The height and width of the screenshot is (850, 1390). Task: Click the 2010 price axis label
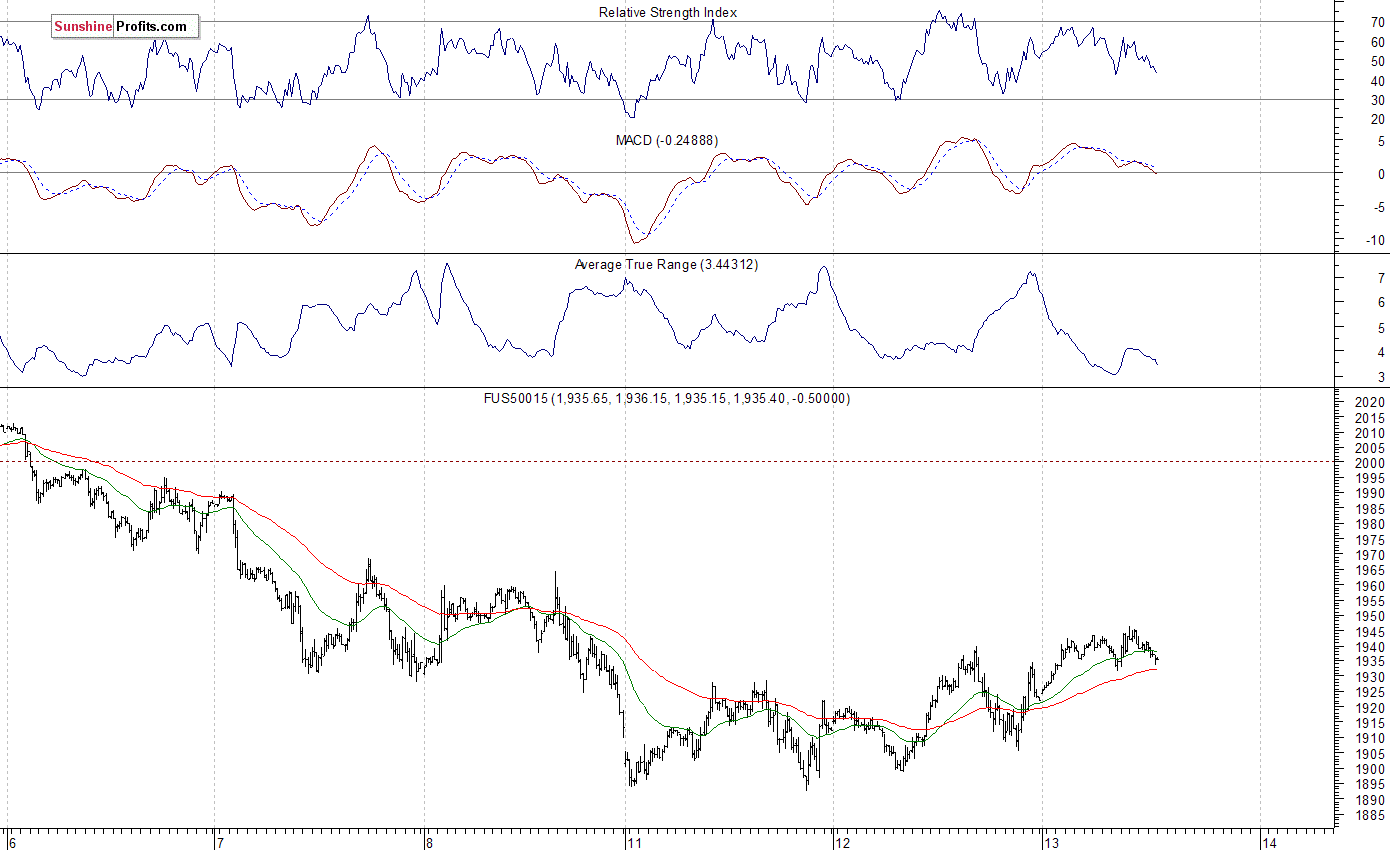coord(1369,433)
